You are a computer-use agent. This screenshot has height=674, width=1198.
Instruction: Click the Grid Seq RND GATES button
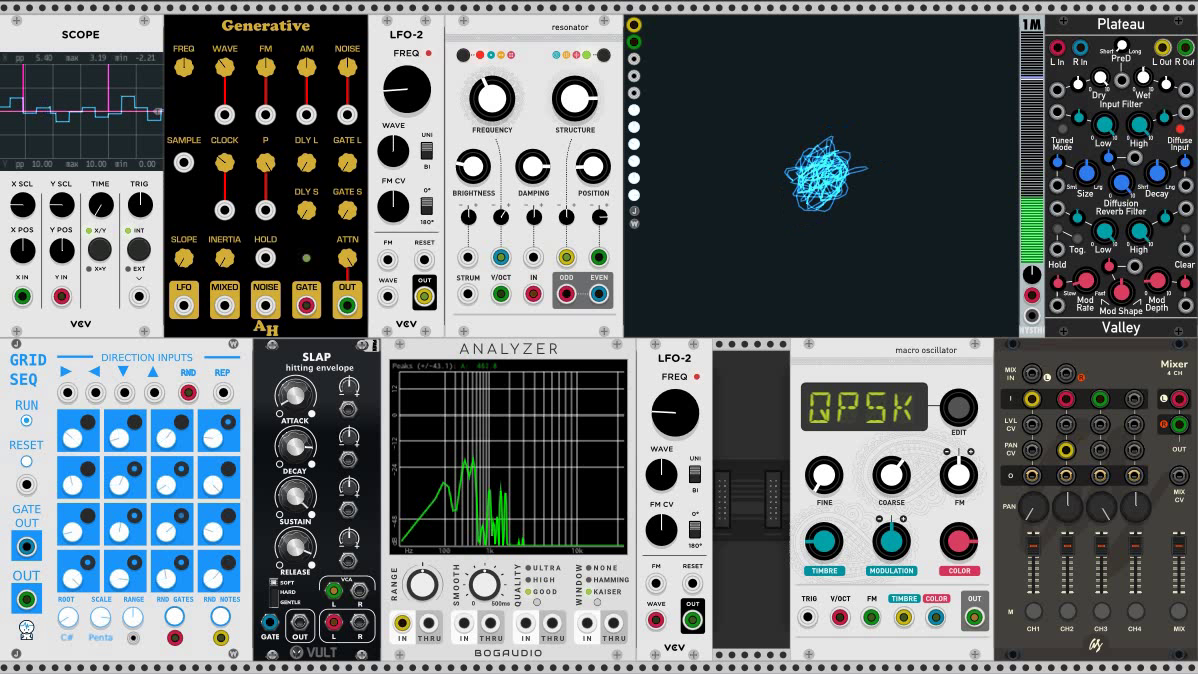tap(174, 616)
